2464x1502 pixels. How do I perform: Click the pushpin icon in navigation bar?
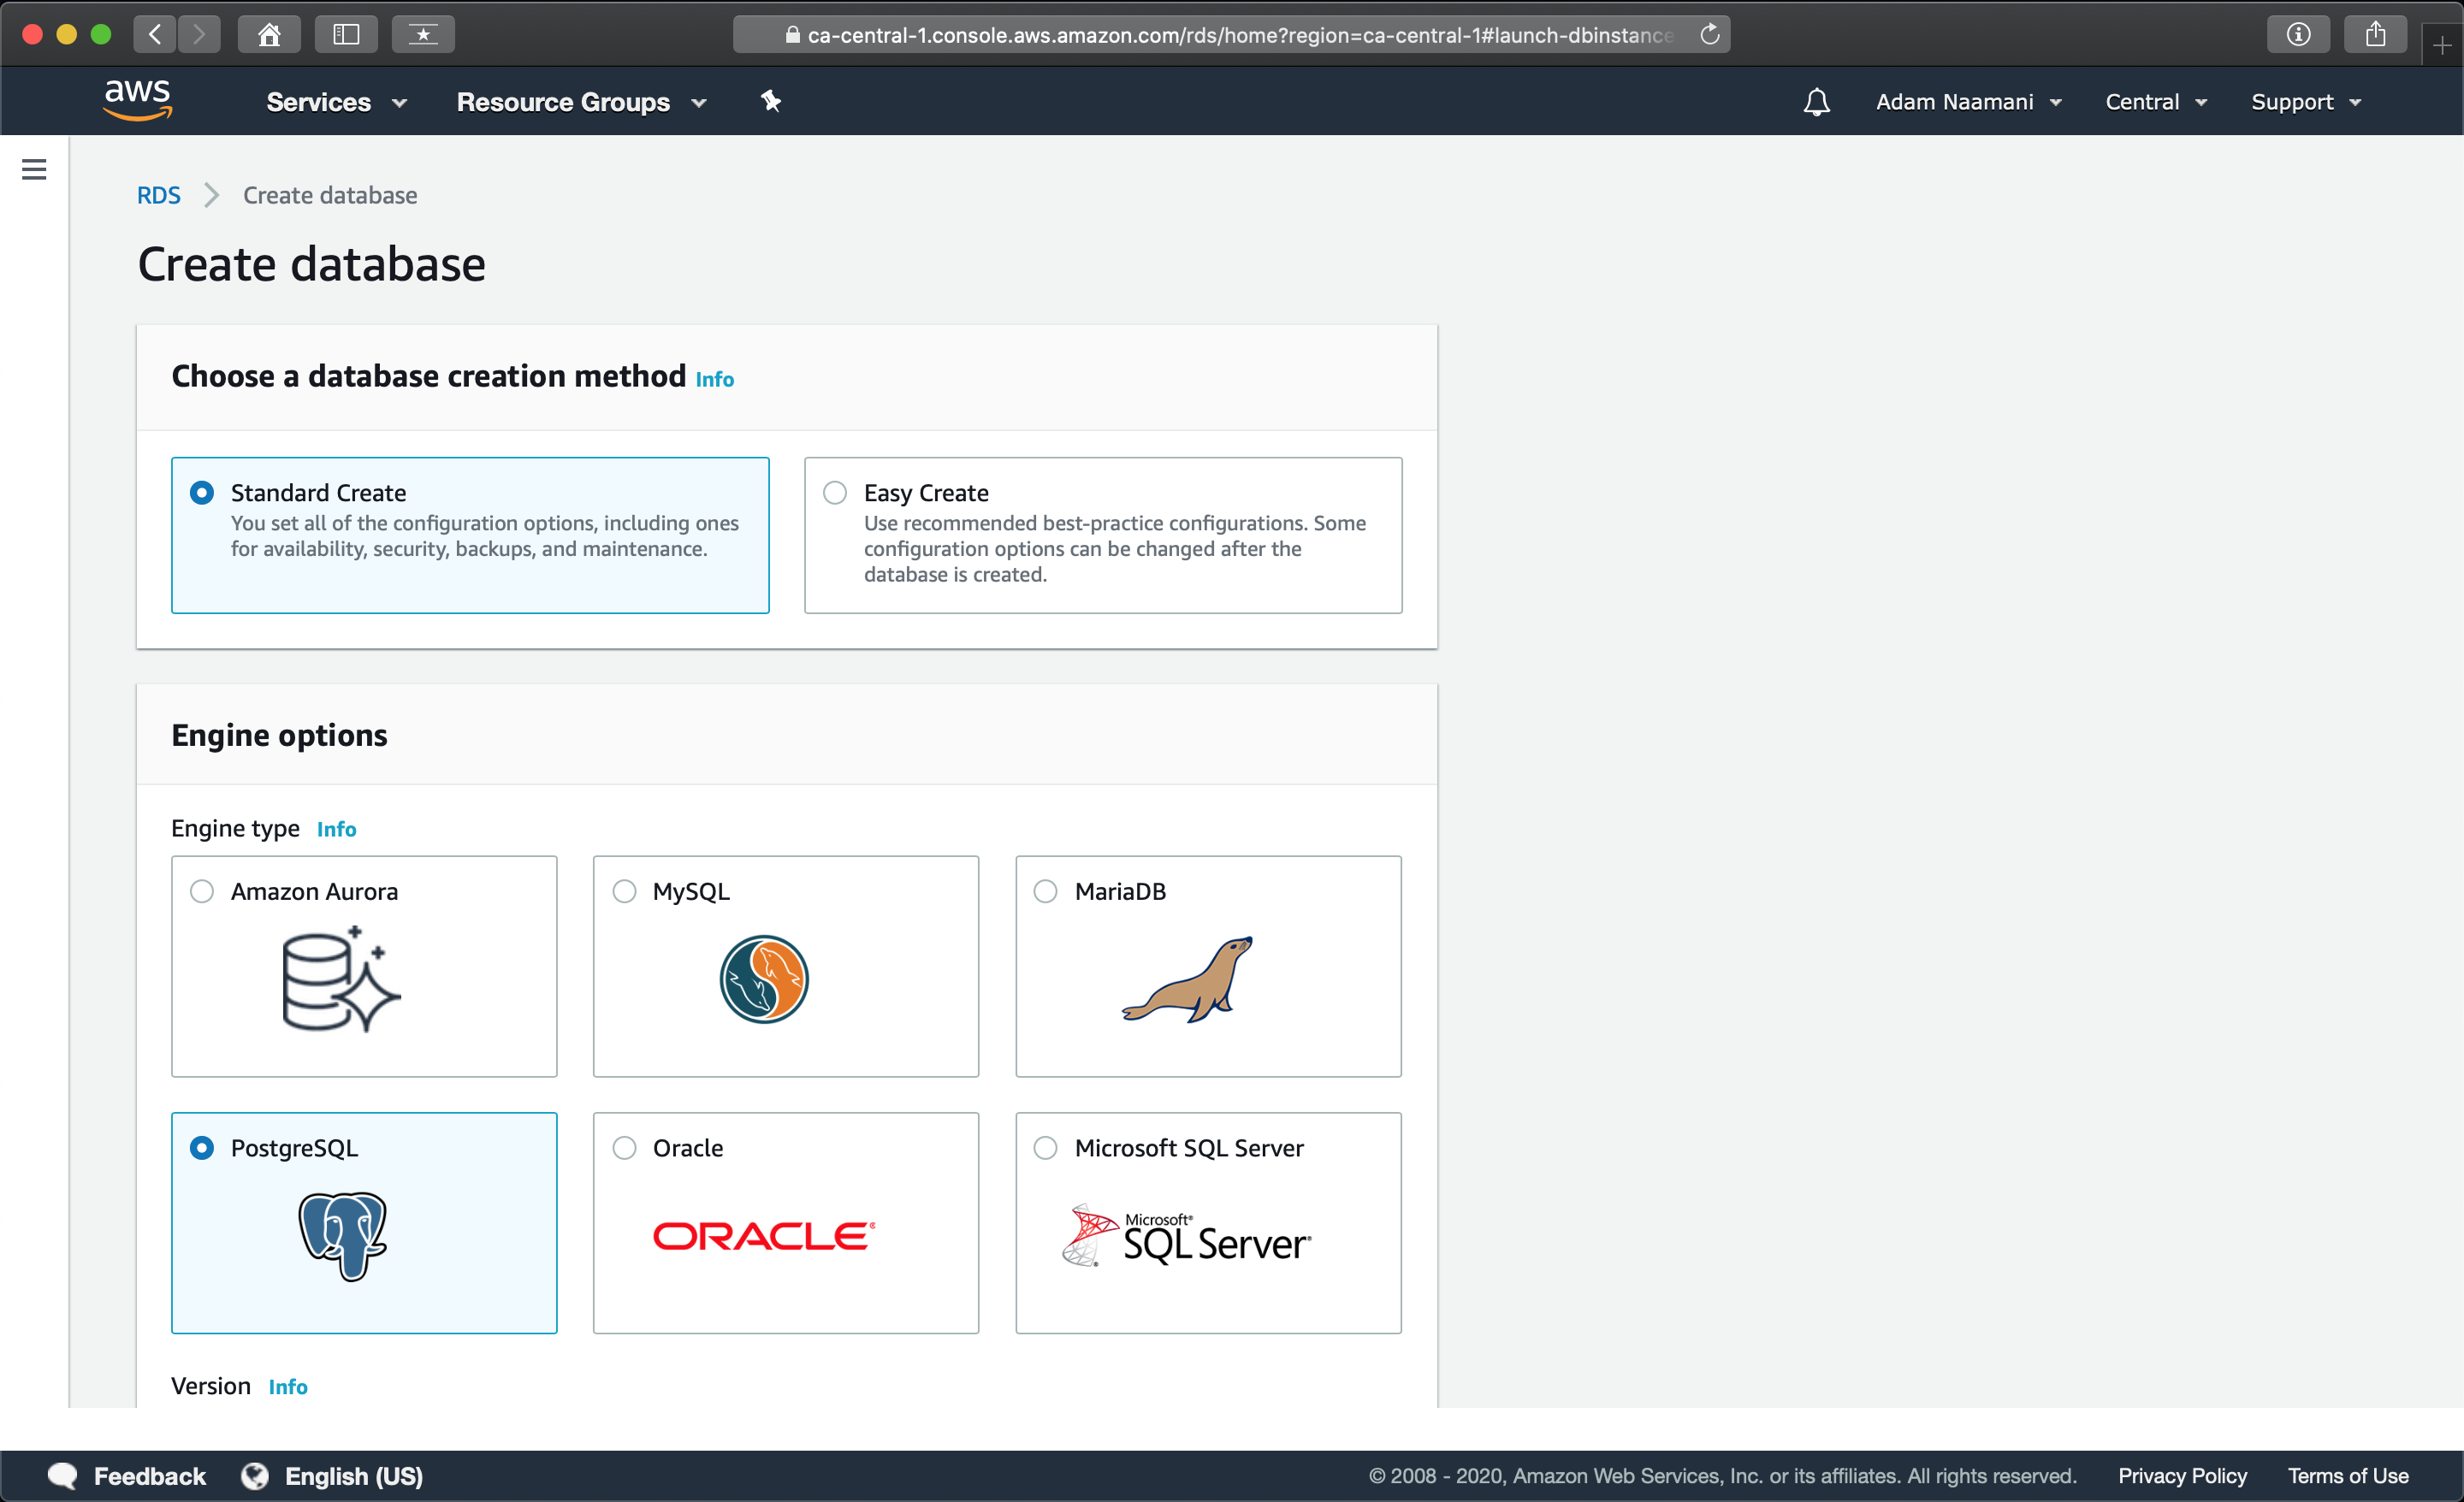coord(770,101)
